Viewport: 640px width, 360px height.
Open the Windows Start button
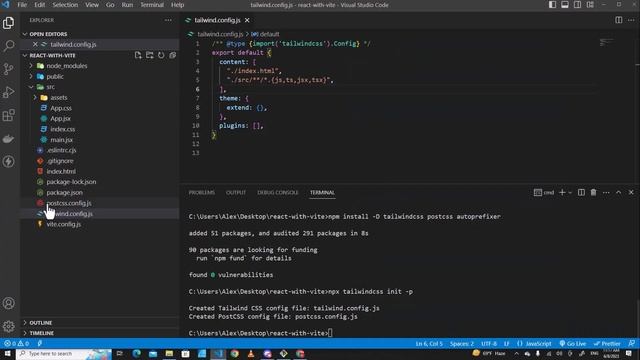(x=7, y=353)
